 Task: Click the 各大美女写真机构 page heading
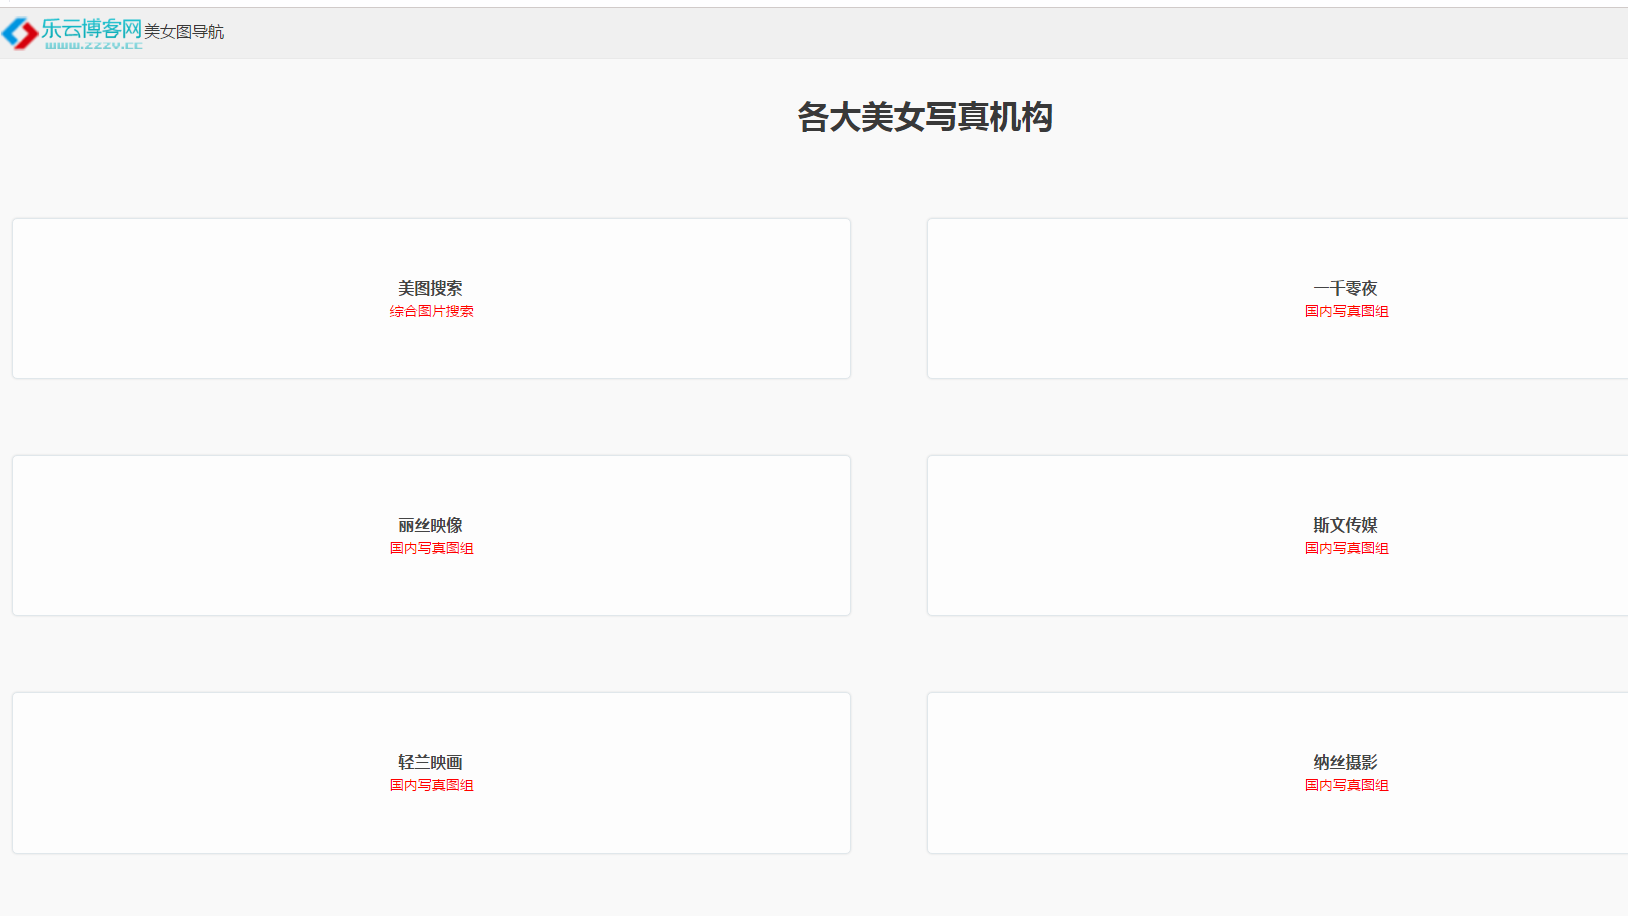point(924,117)
